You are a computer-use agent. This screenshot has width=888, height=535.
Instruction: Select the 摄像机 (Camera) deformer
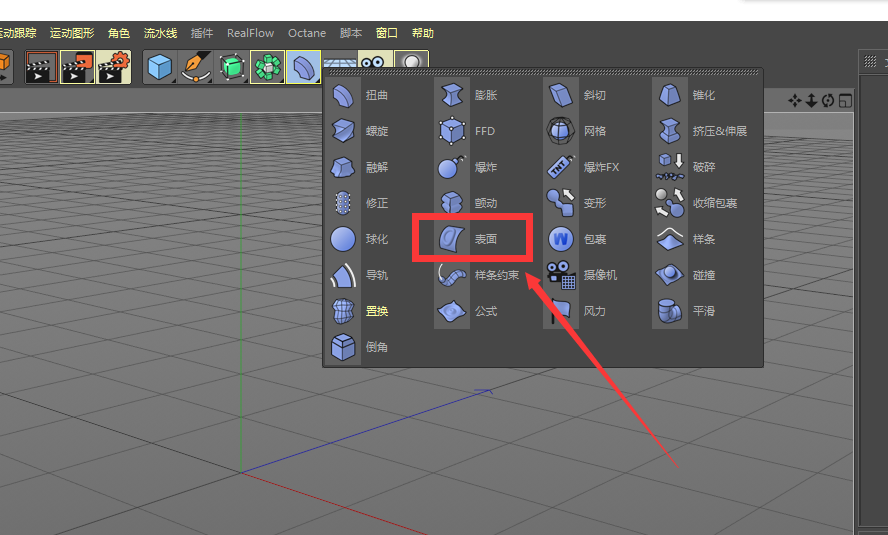point(582,275)
